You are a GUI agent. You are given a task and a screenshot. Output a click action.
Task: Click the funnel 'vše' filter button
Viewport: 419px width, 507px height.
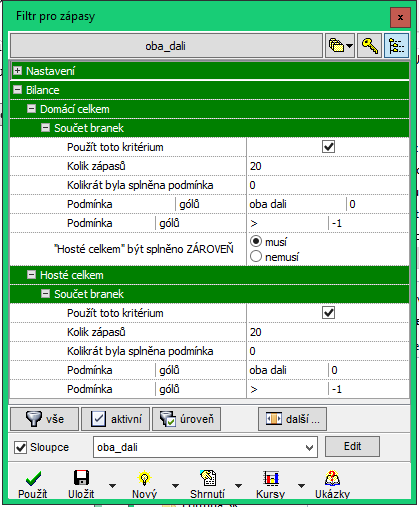[x=45, y=419]
